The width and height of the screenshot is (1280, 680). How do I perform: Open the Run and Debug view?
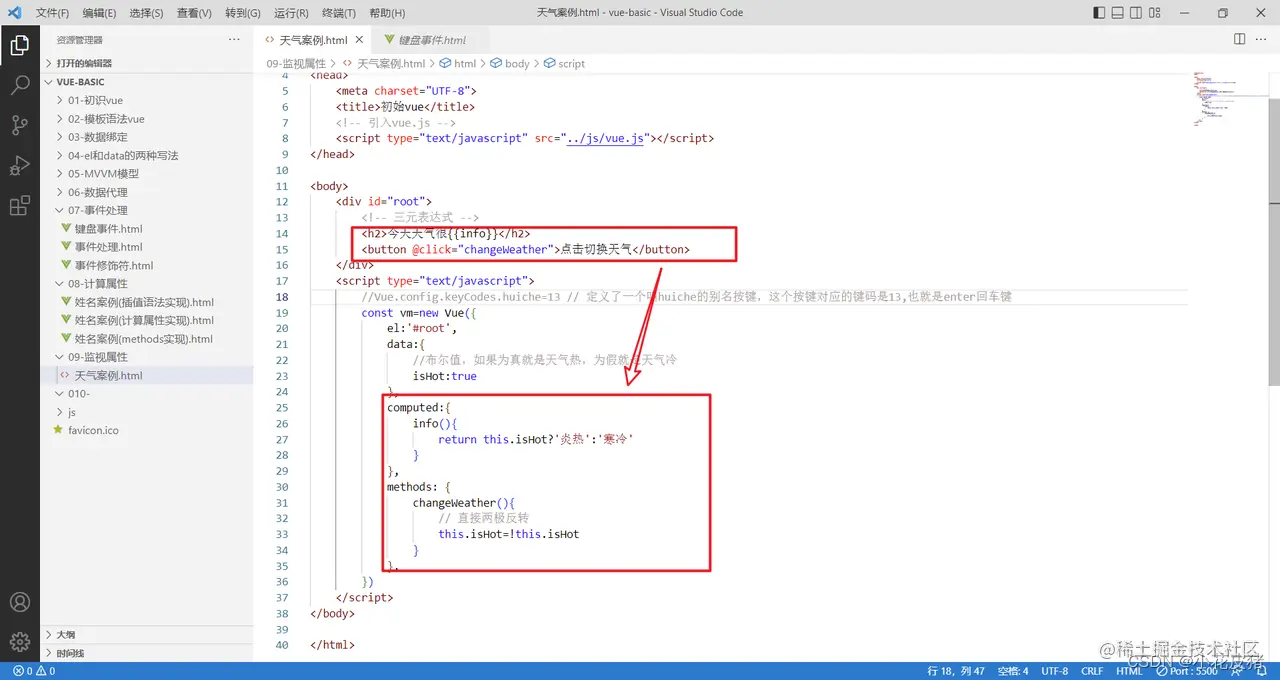pyautogui.click(x=19, y=165)
